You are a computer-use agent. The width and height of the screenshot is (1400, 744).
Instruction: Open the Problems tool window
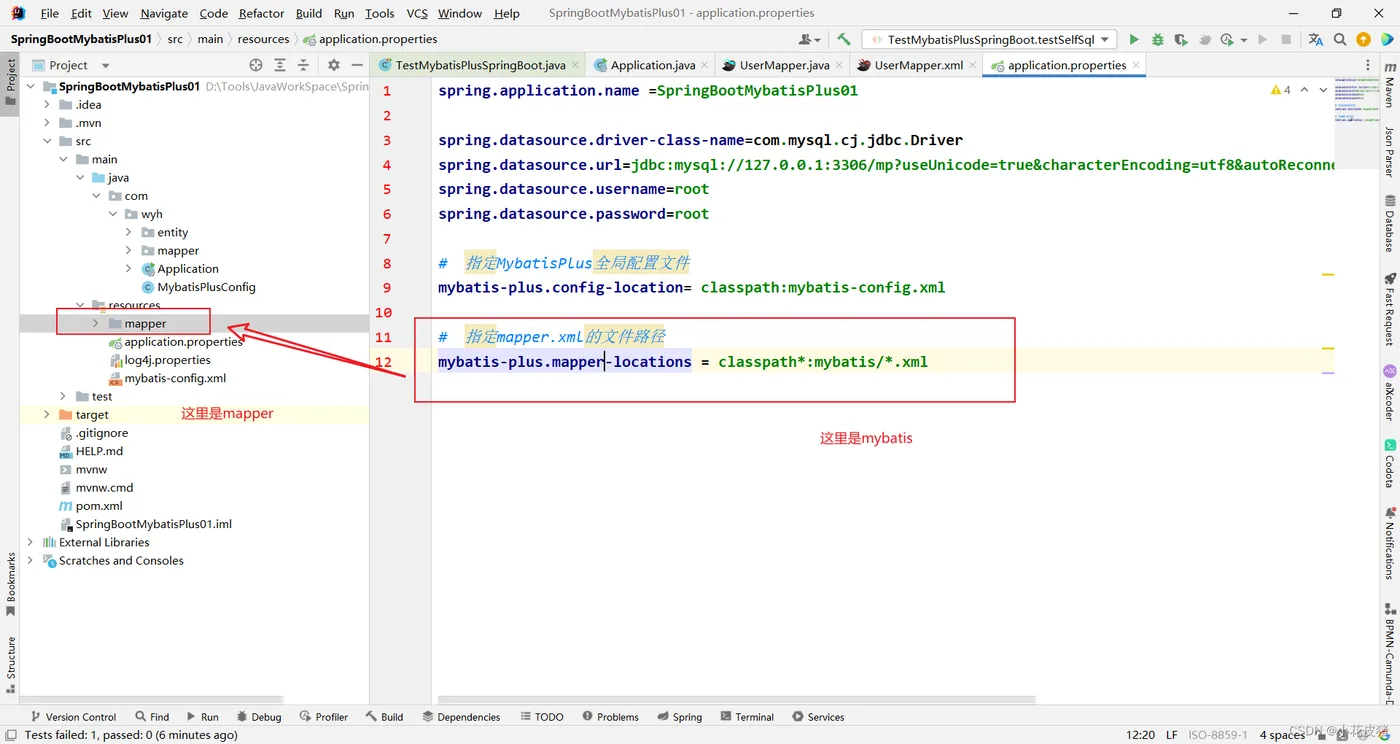click(610, 717)
